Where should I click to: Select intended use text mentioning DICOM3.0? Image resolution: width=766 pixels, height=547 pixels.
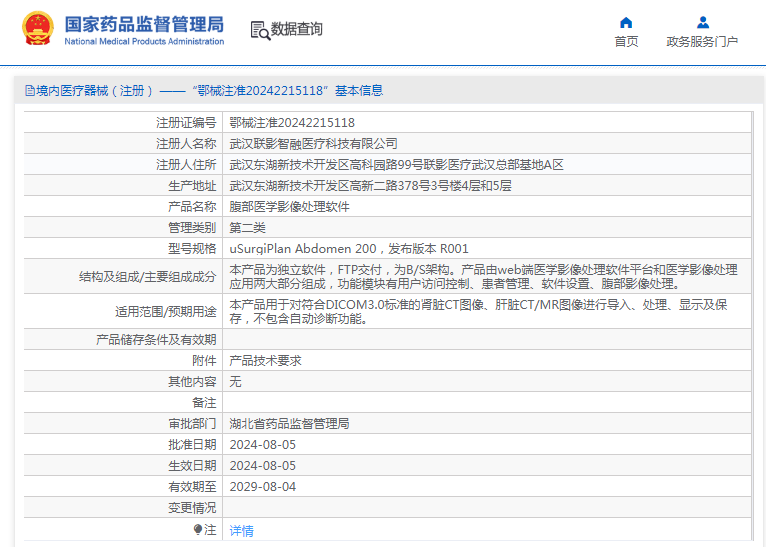[479, 312]
